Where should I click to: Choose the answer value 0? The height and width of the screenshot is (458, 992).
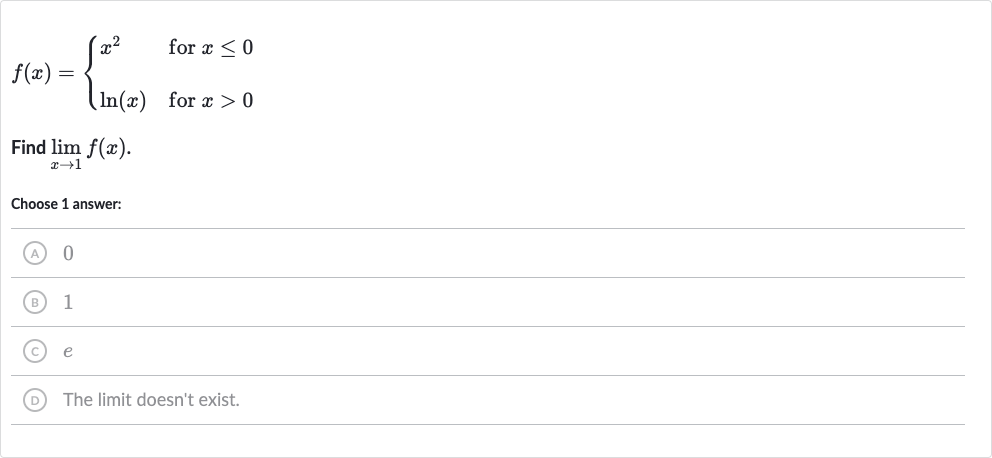click(68, 253)
